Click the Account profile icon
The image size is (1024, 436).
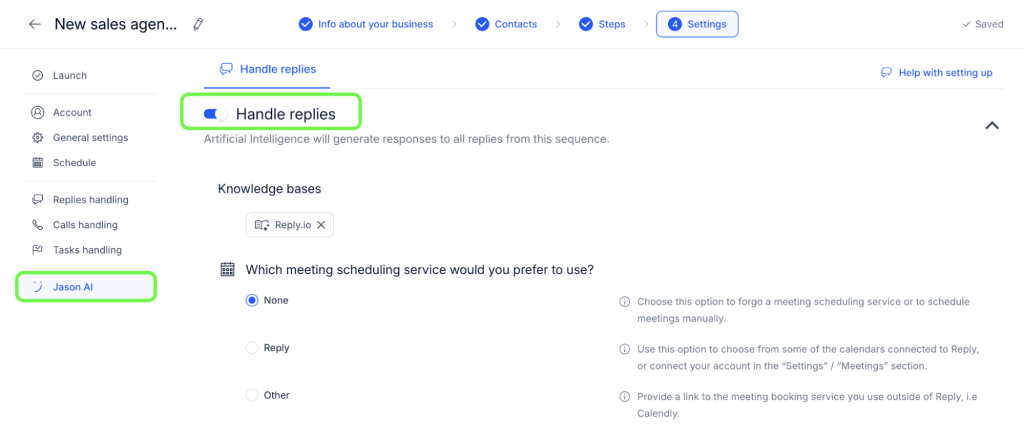[x=38, y=112]
